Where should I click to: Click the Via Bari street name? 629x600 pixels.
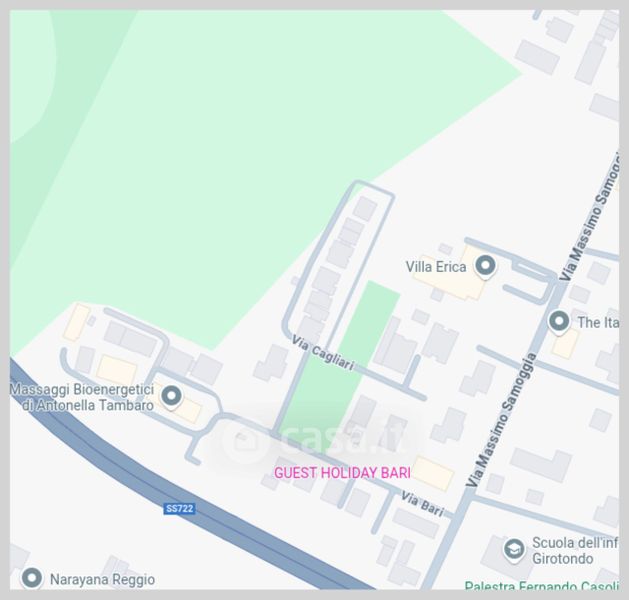pos(422,505)
